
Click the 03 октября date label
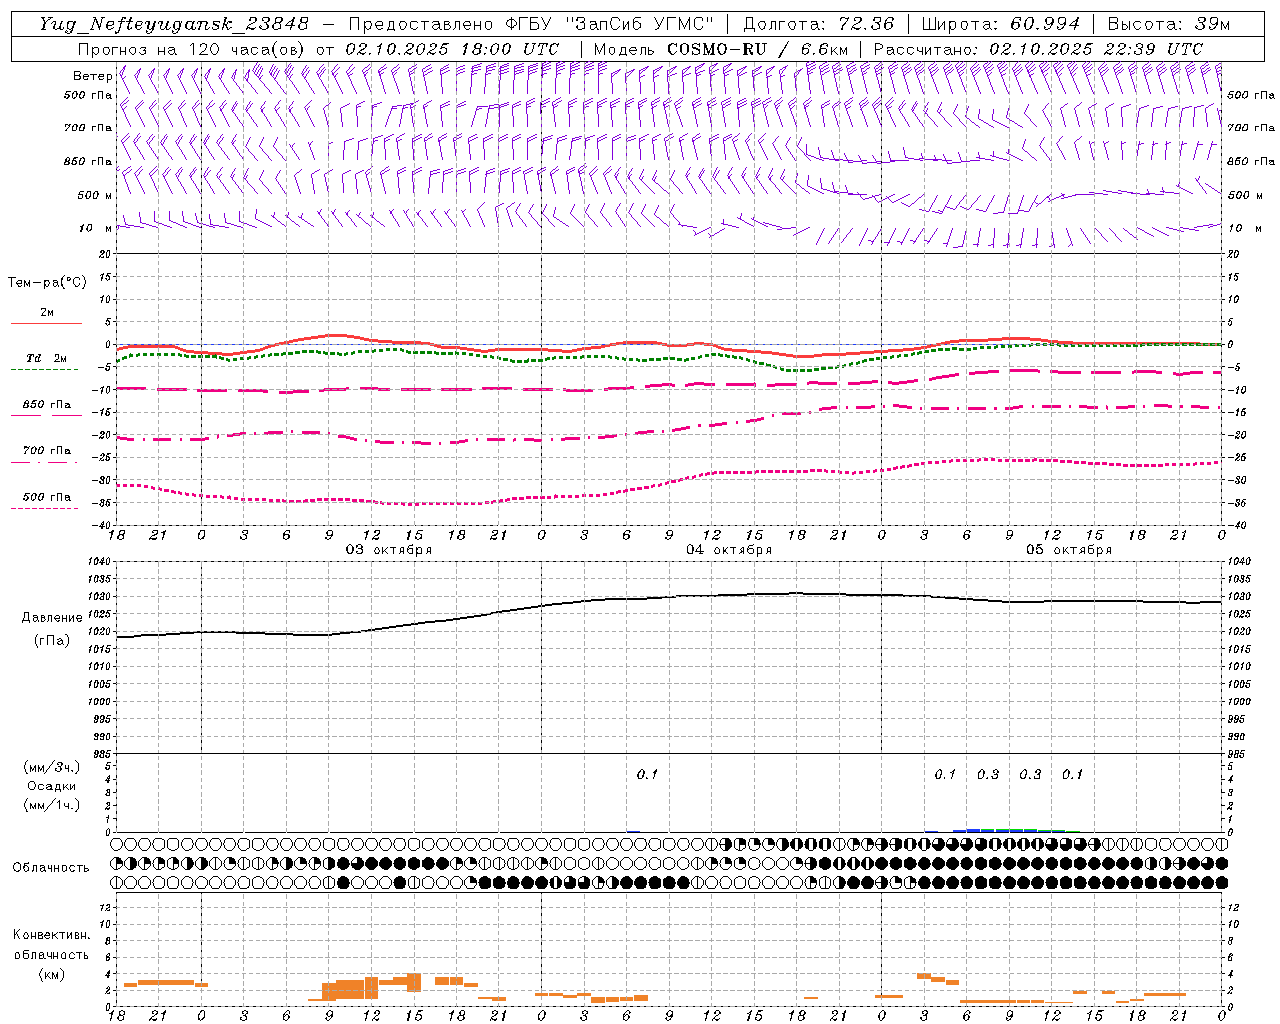(x=389, y=550)
